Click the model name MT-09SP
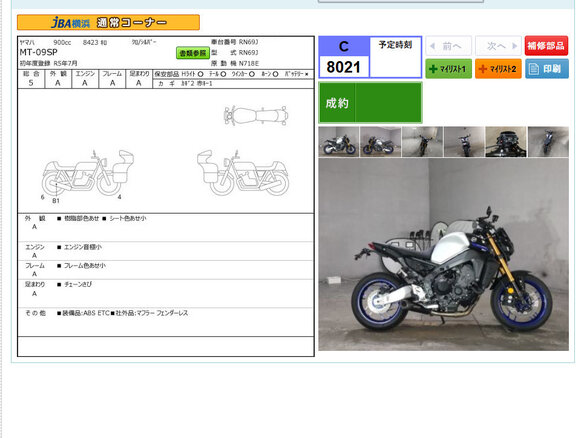584x438 pixels. tap(38, 53)
